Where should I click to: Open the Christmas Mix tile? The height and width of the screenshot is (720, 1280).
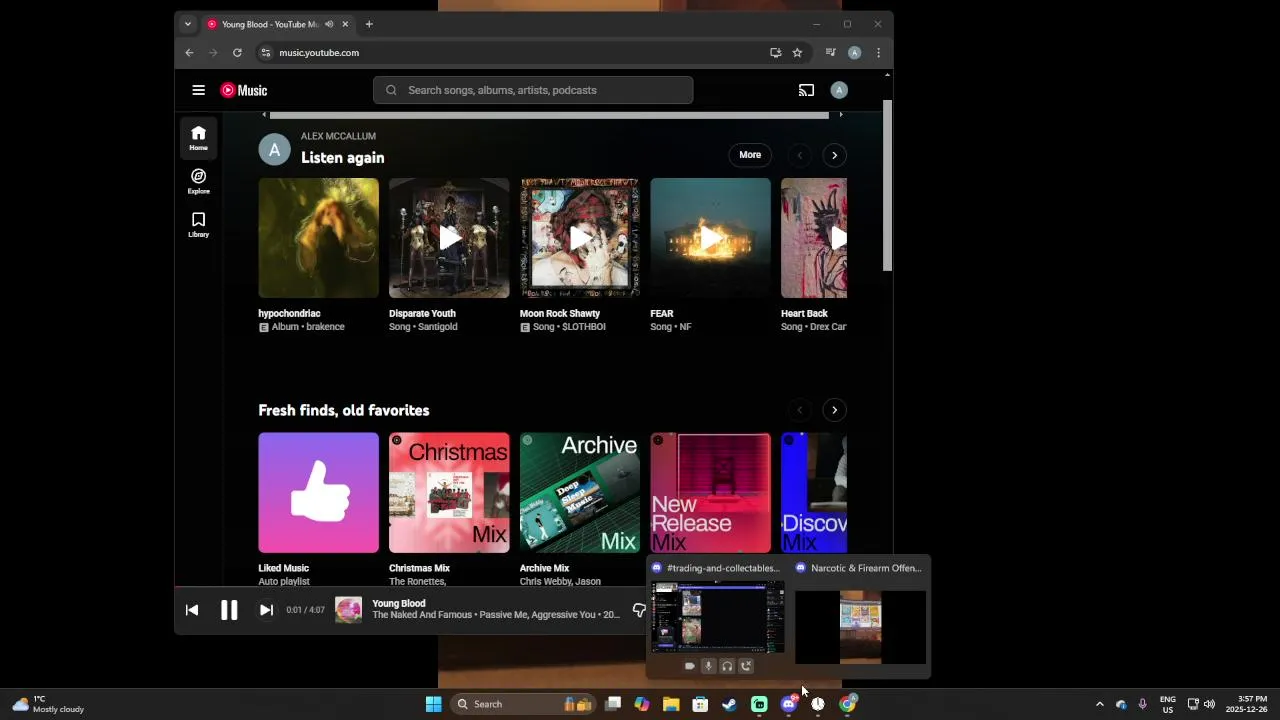point(449,493)
